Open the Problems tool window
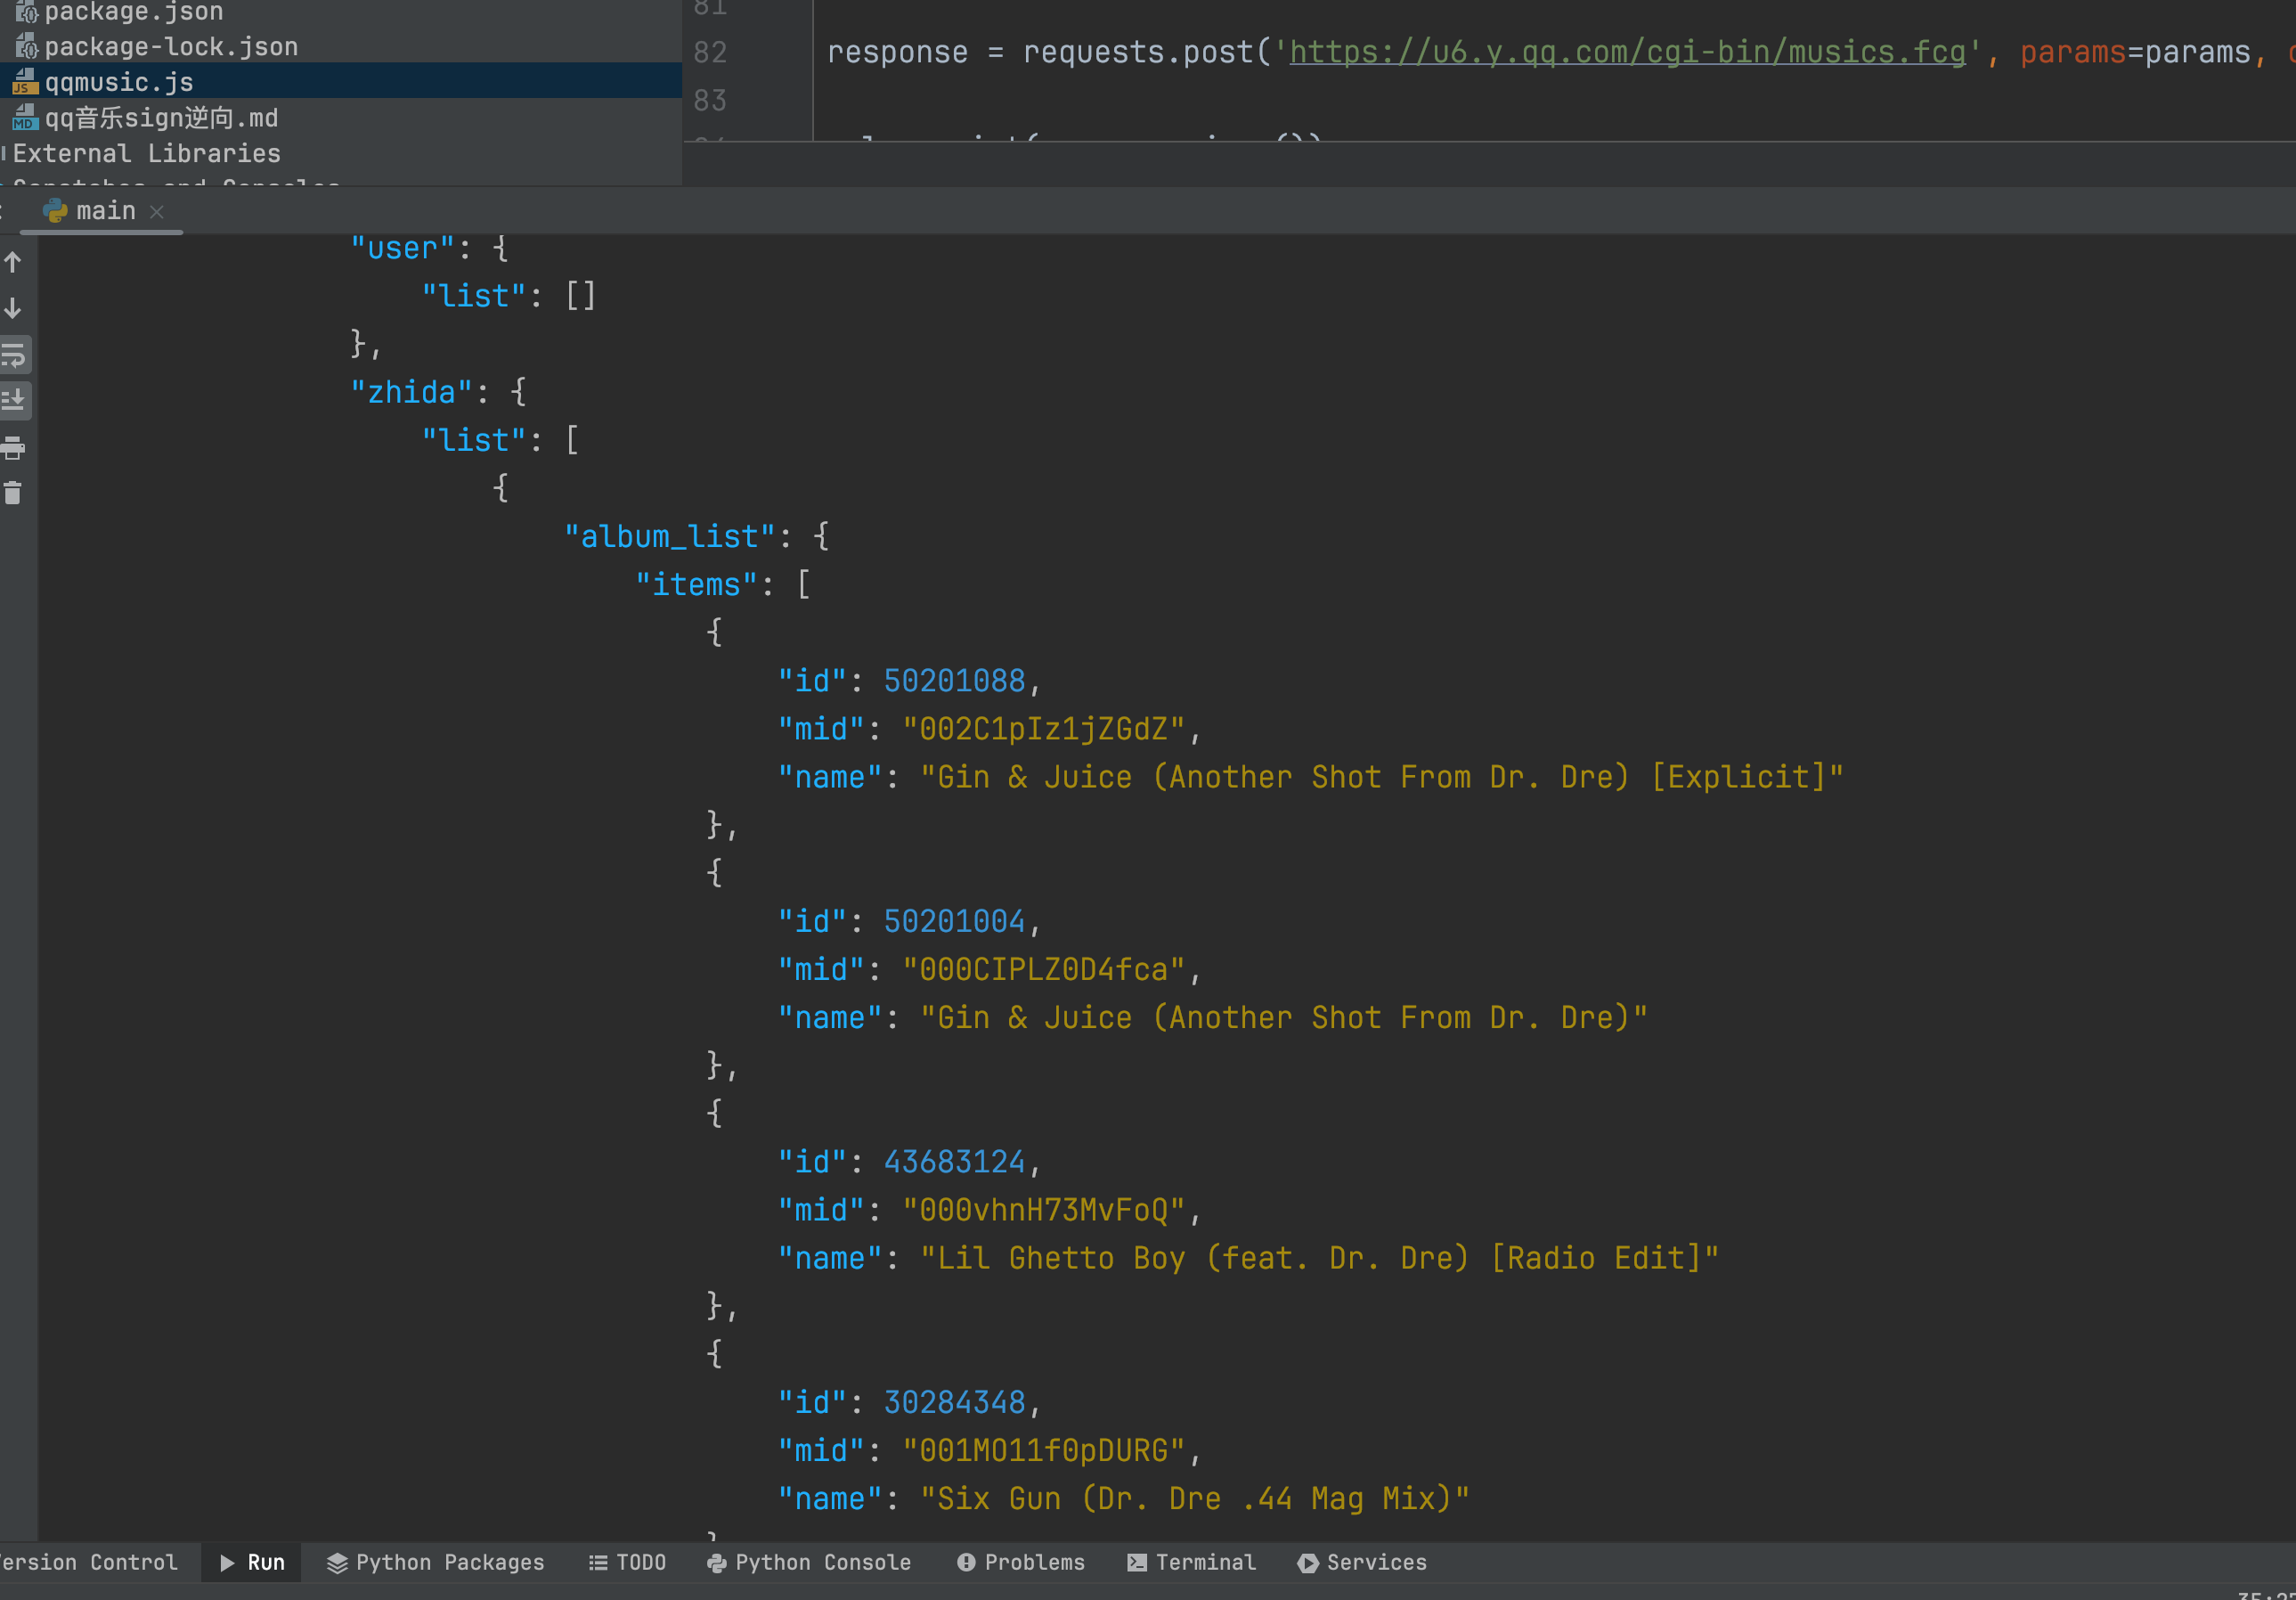This screenshot has height=1600, width=2296. 1021,1562
